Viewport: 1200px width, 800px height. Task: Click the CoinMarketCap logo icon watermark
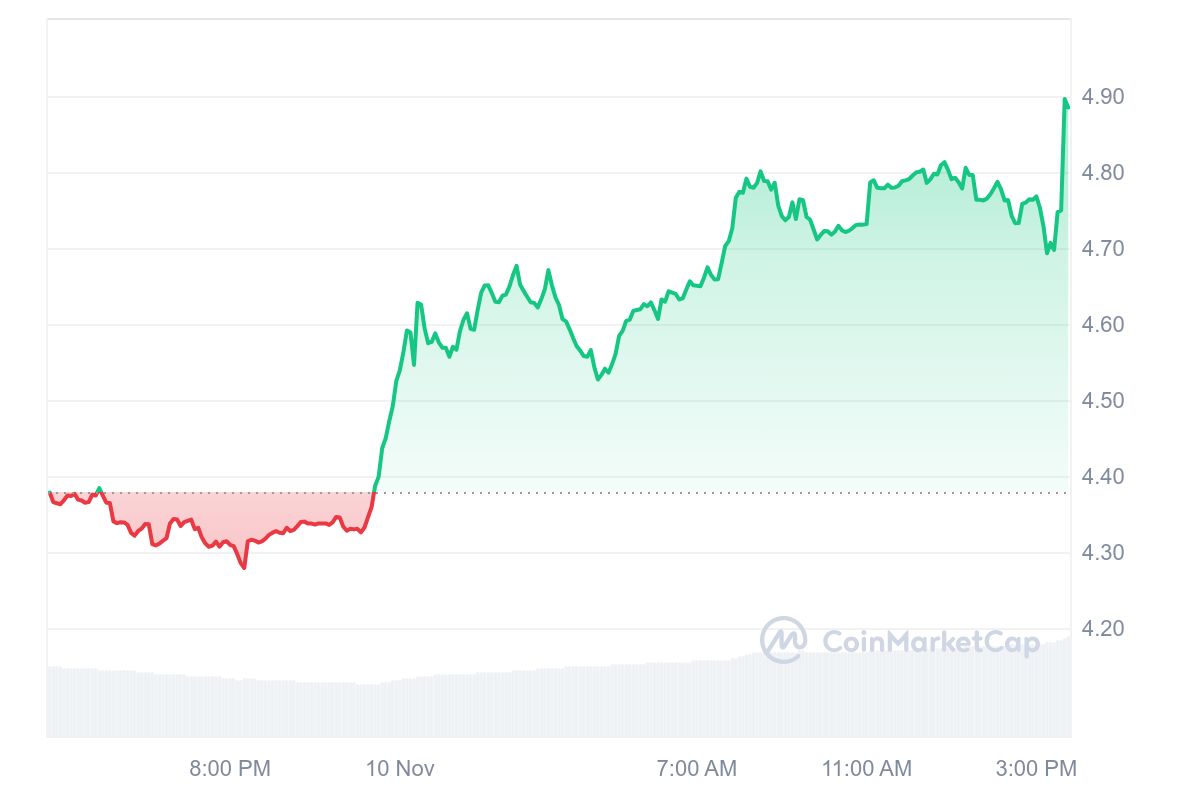point(783,640)
